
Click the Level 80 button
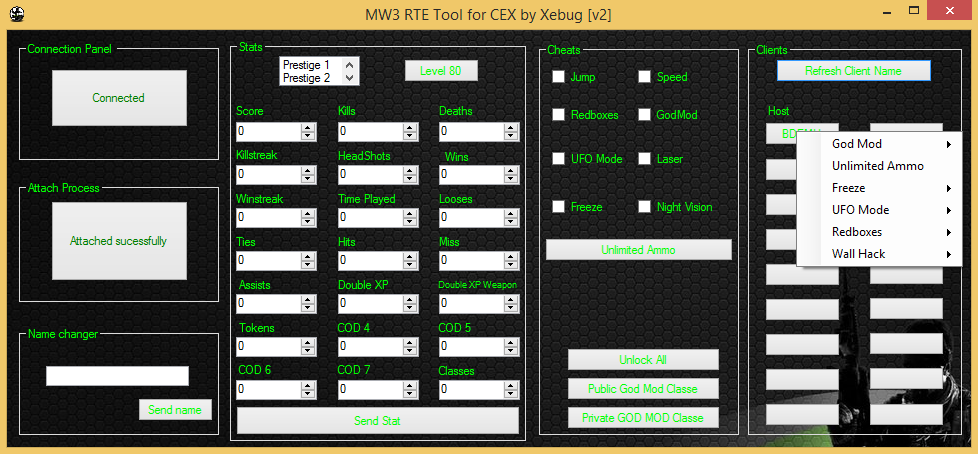point(441,70)
